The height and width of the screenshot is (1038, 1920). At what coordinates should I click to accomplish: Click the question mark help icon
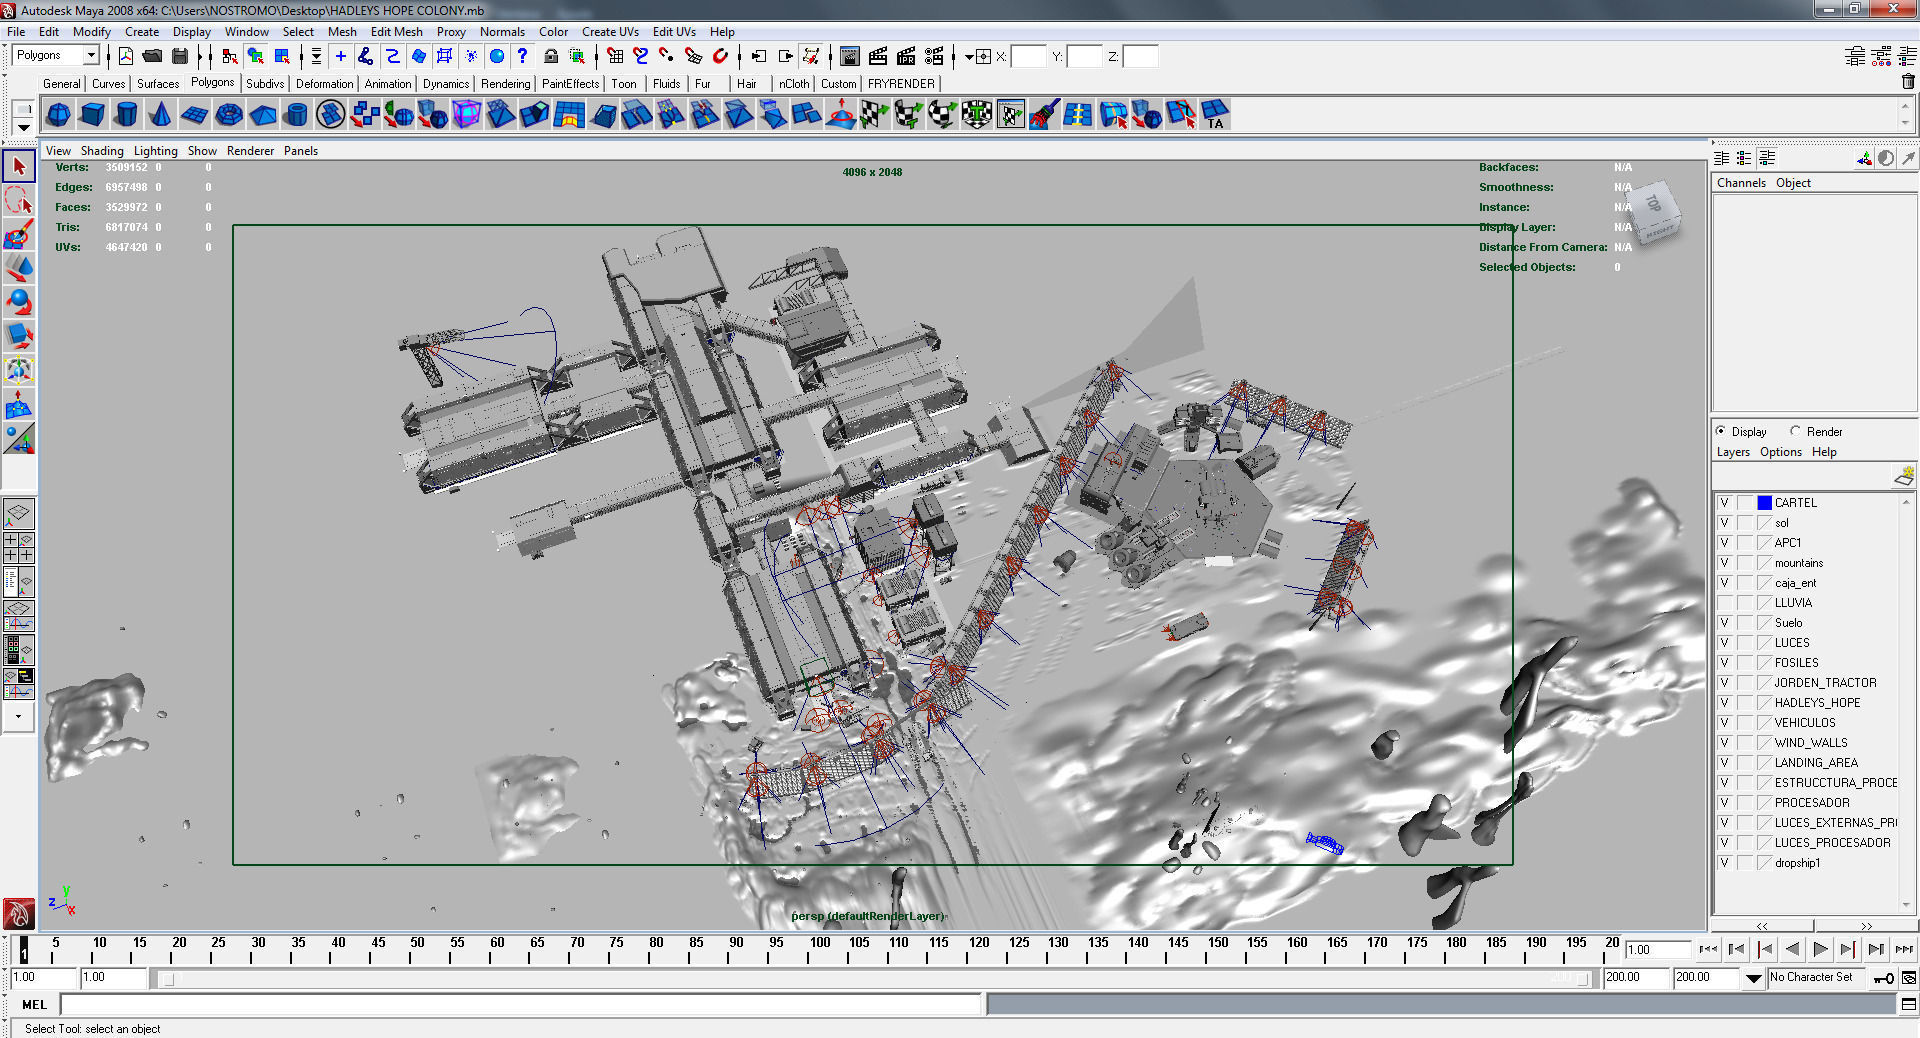(522, 56)
